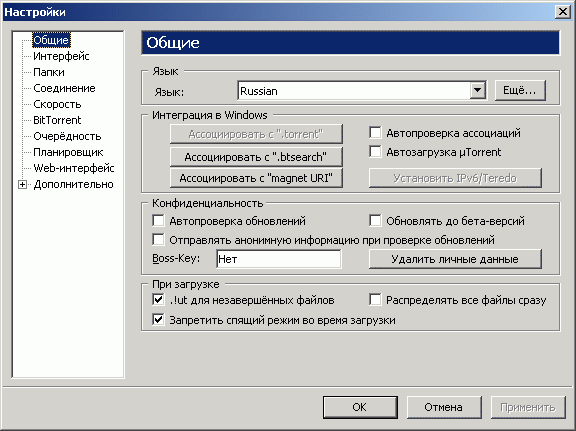Toggle anonymous info sending checkbox
The width and height of the screenshot is (576, 431).
(x=158, y=240)
